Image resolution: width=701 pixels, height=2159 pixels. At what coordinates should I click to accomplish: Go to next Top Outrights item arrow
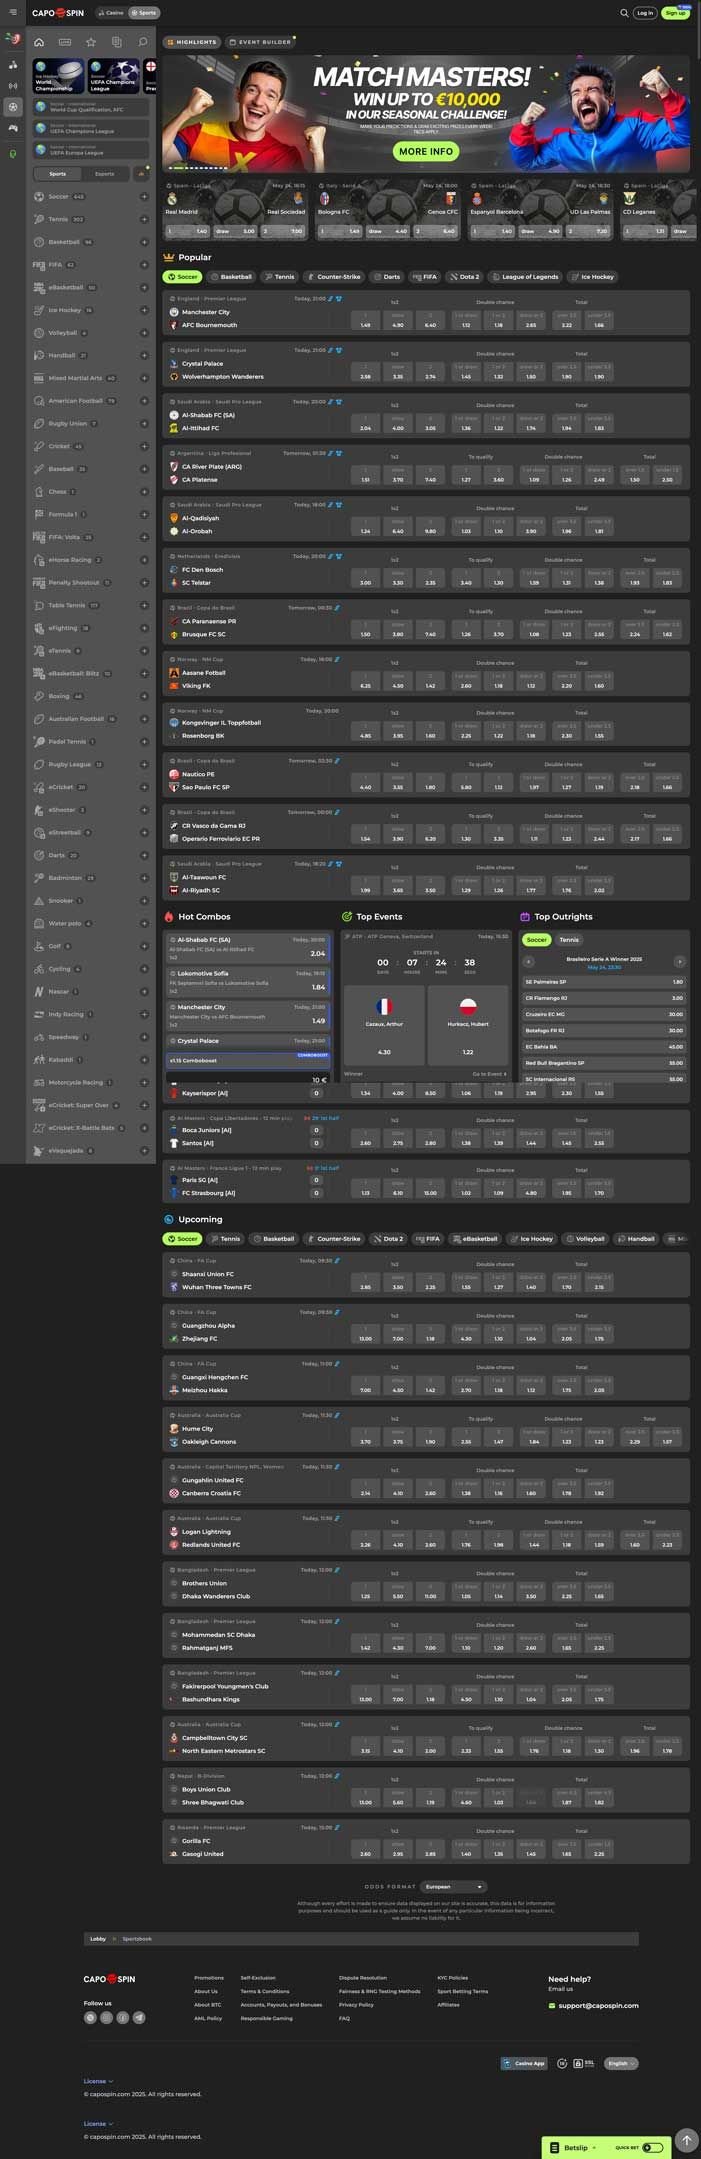click(x=679, y=961)
